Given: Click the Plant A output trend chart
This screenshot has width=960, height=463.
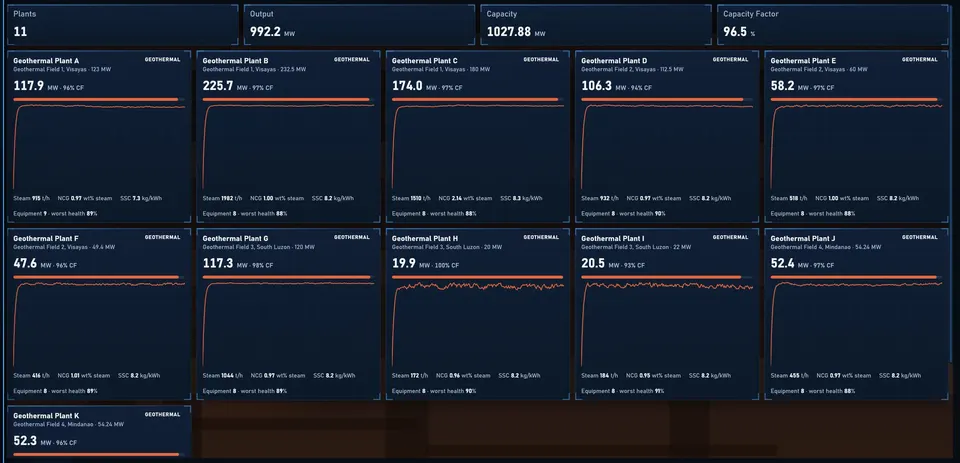Looking at the screenshot, I should [99, 146].
